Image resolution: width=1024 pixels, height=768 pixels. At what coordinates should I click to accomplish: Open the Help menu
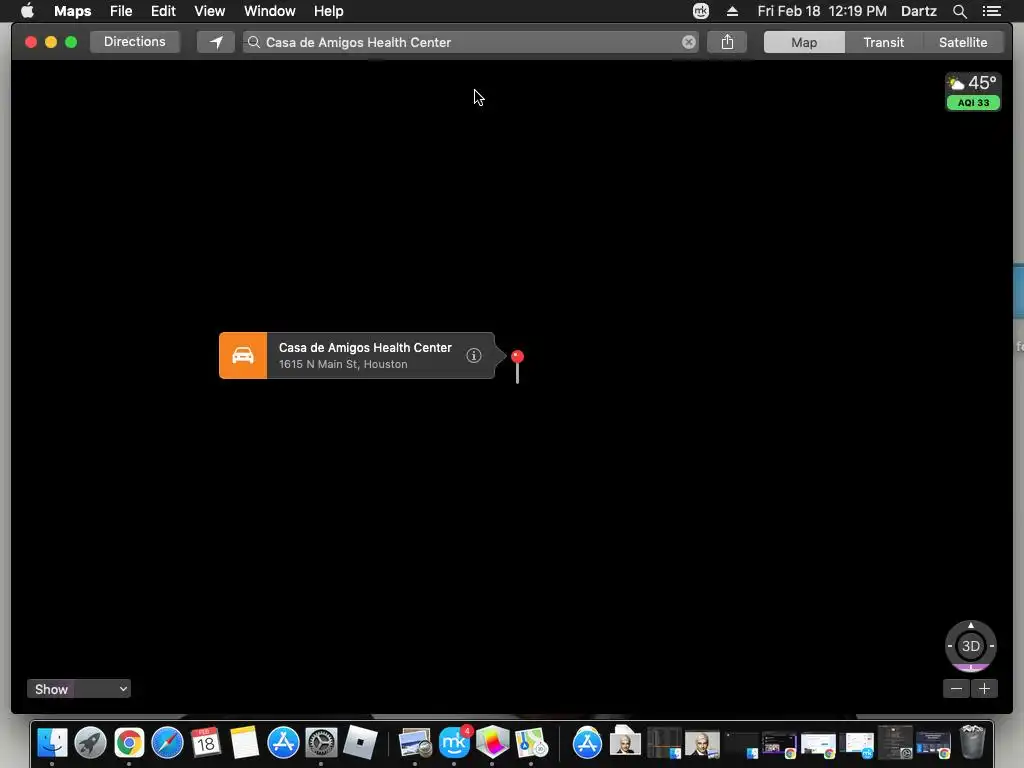click(x=328, y=11)
